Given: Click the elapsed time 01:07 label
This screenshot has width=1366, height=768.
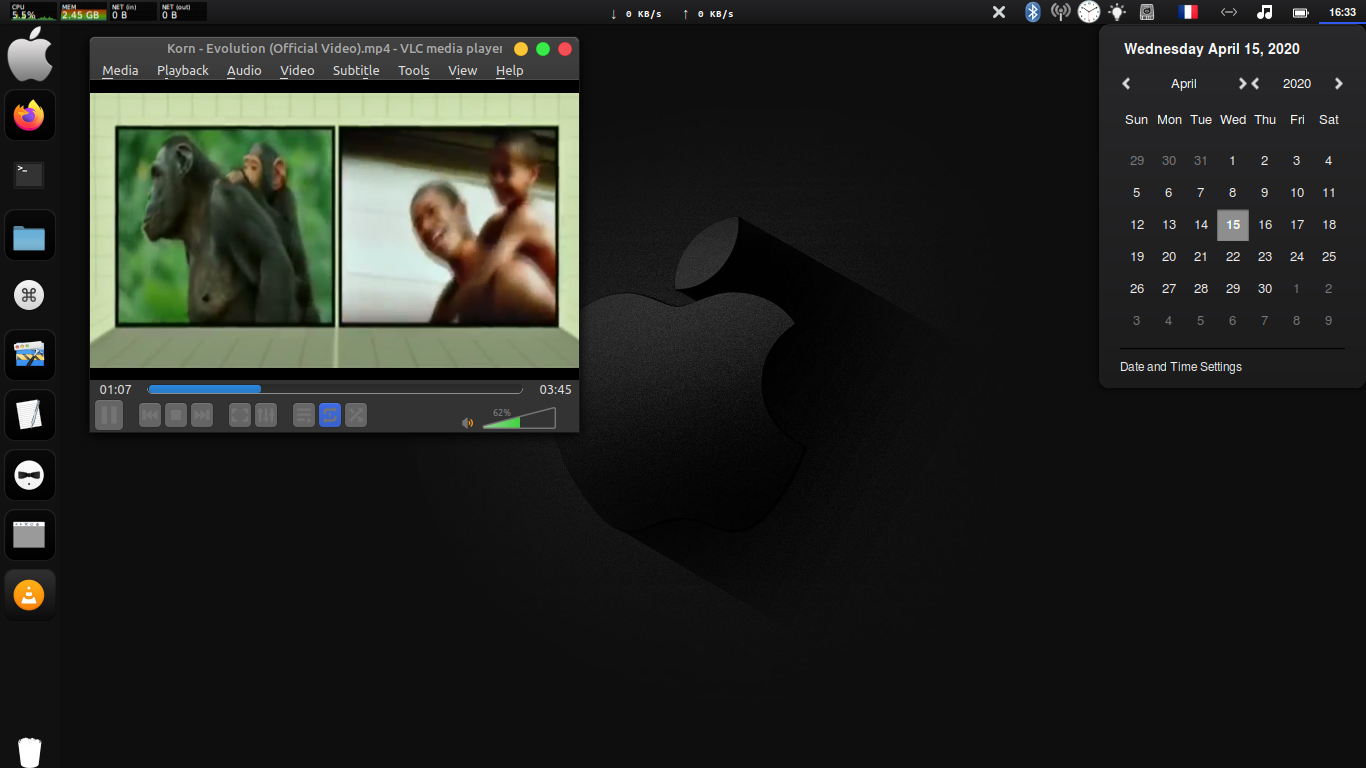Looking at the screenshot, I should 115,389.
